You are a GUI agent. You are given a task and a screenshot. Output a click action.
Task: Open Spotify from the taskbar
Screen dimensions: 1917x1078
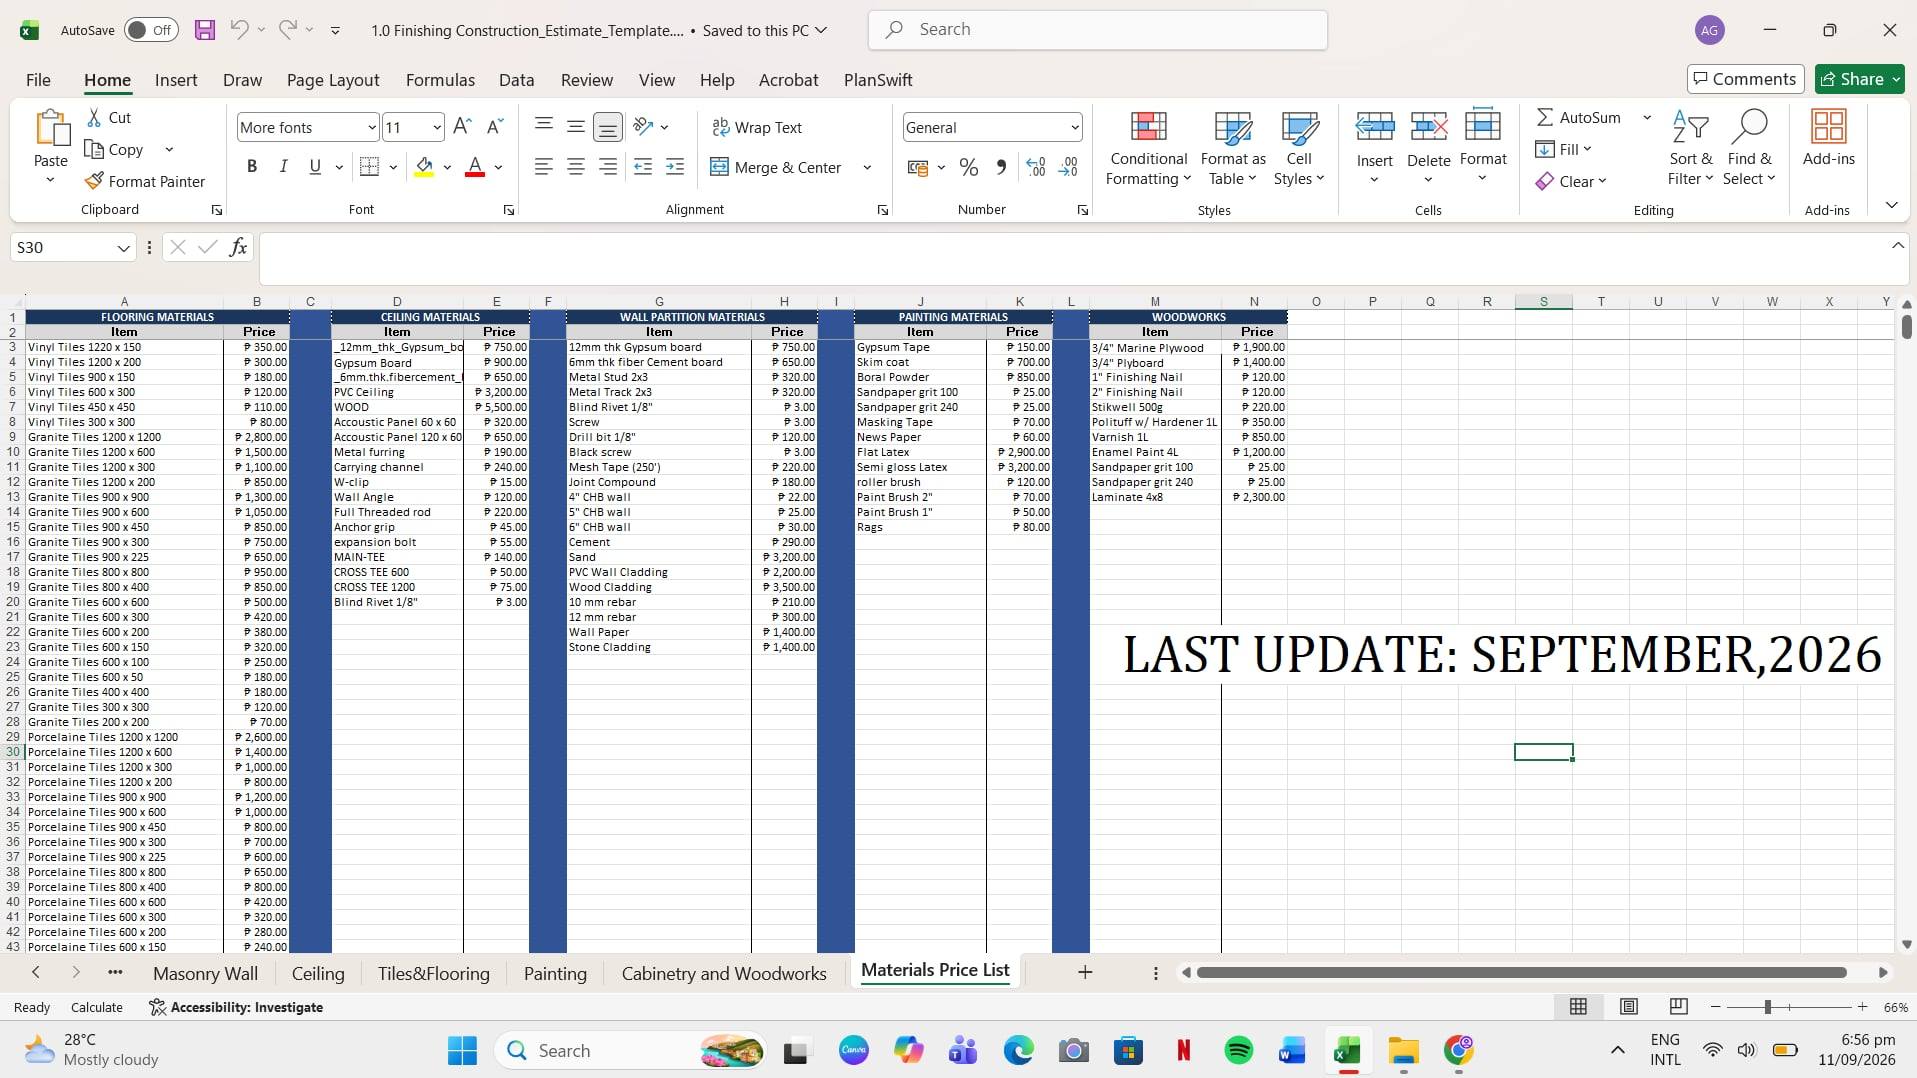pyautogui.click(x=1238, y=1050)
